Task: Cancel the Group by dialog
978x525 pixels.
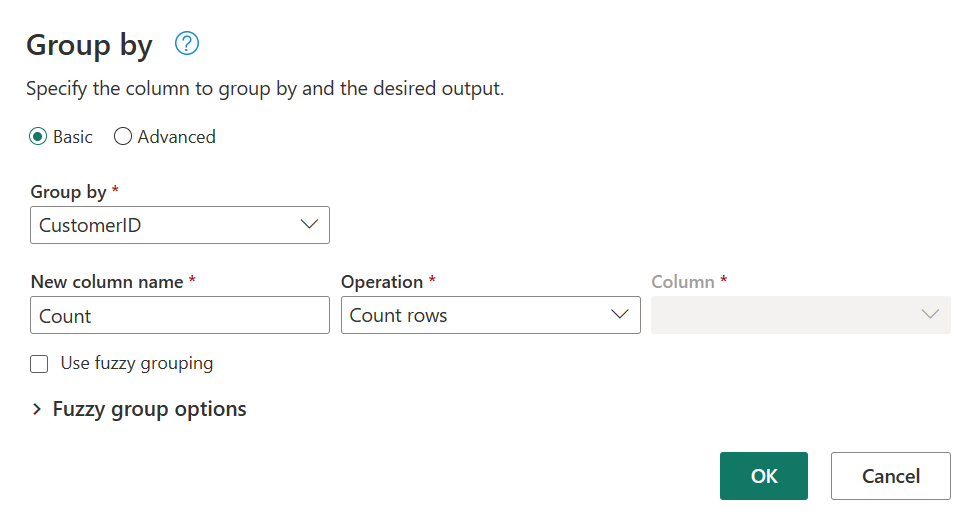Action: (x=890, y=476)
